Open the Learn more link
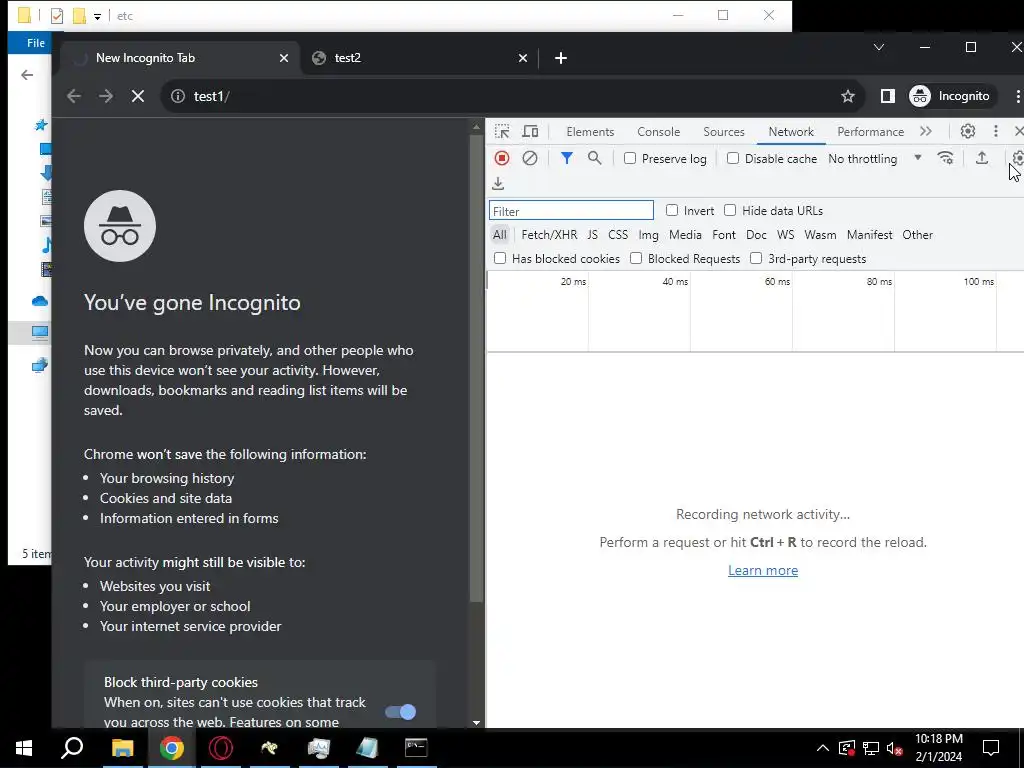Image resolution: width=1024 pixels, height=768 pixels. tap(763, 570)
